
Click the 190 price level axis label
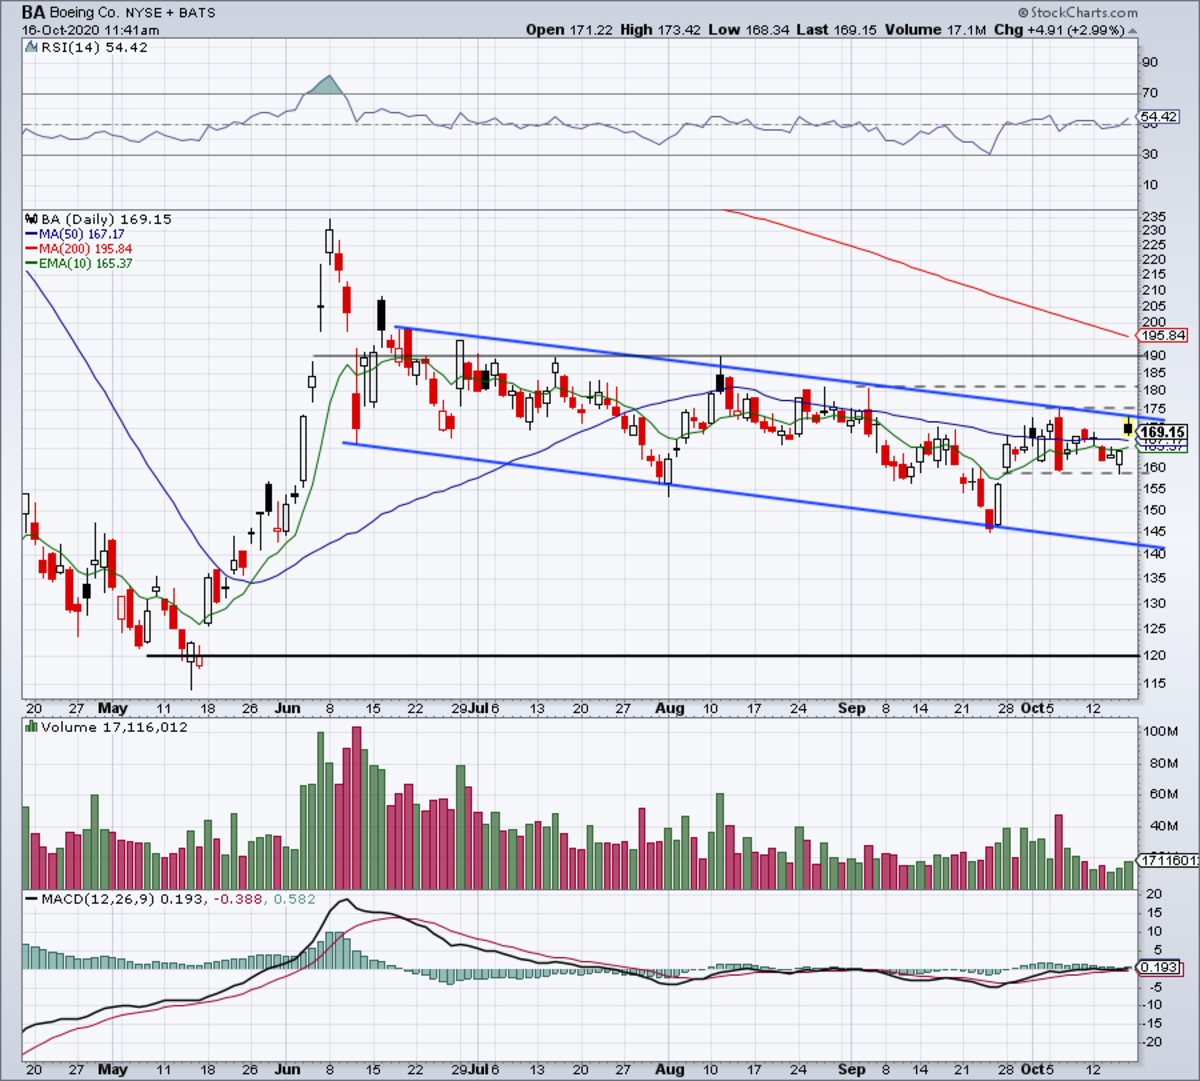(x=1154, y=355)
